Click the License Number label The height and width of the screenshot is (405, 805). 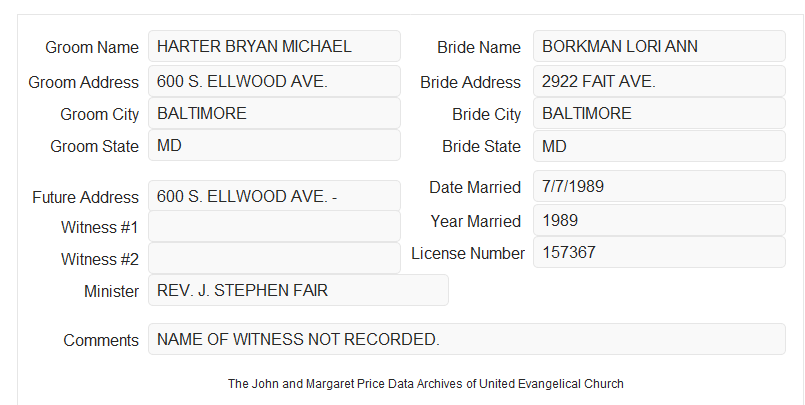pos(468,254)
